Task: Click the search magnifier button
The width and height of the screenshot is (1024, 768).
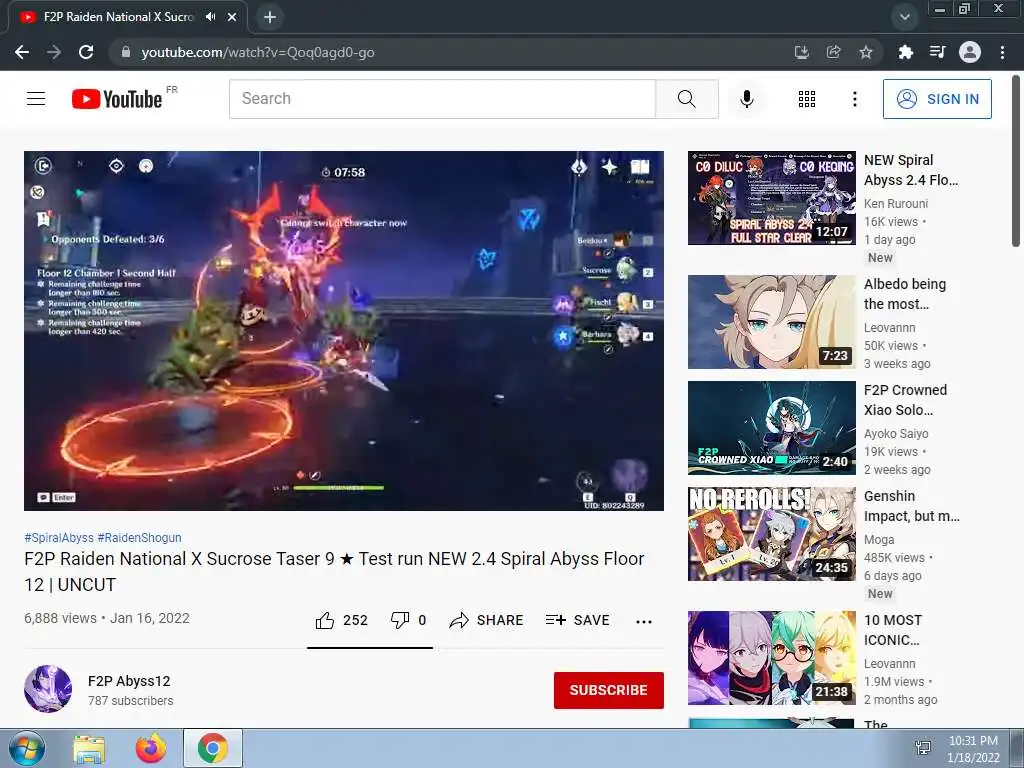Action: point(686,99)
